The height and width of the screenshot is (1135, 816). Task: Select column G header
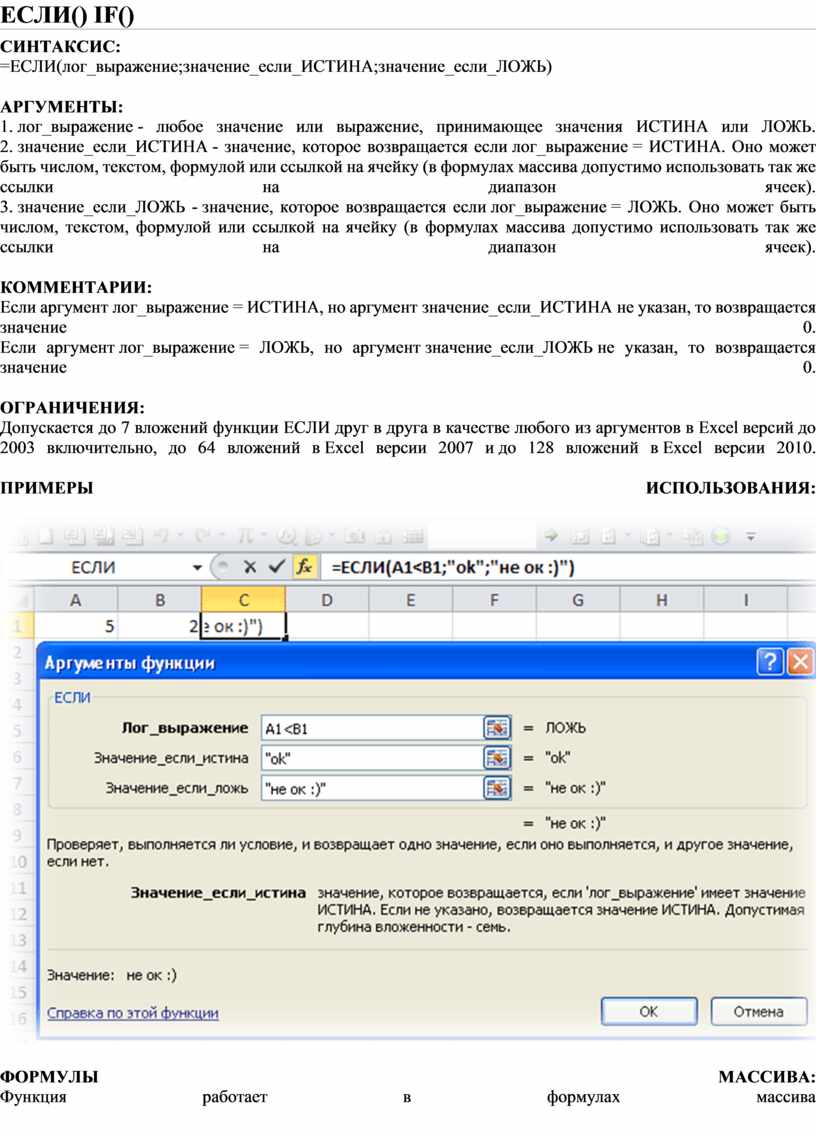[x=578, y=600]
